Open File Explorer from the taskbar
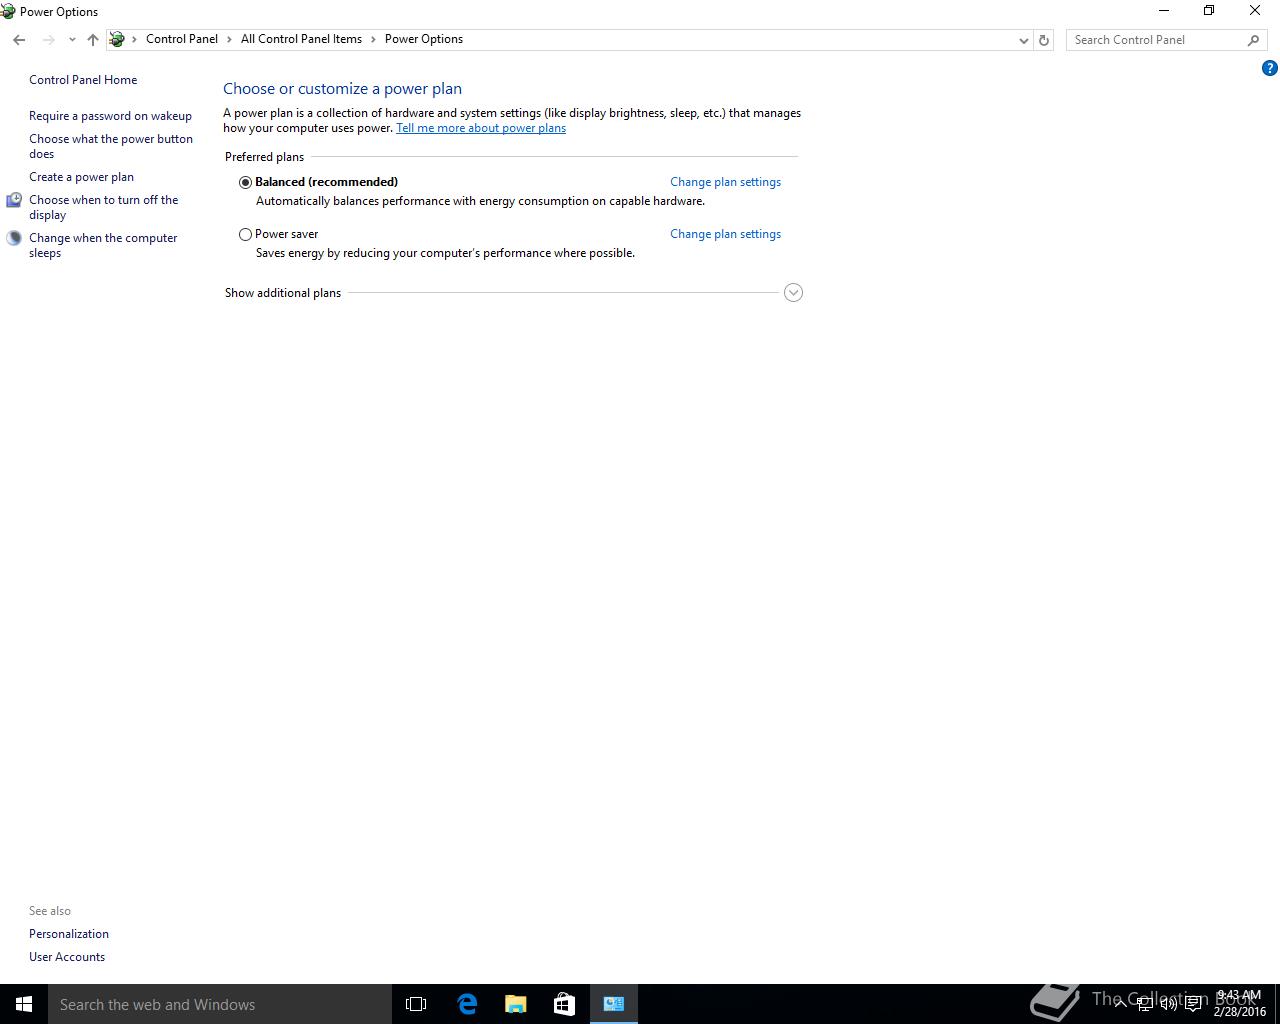This screenshot has width=1280, height=1024. tap(515, 1004)
